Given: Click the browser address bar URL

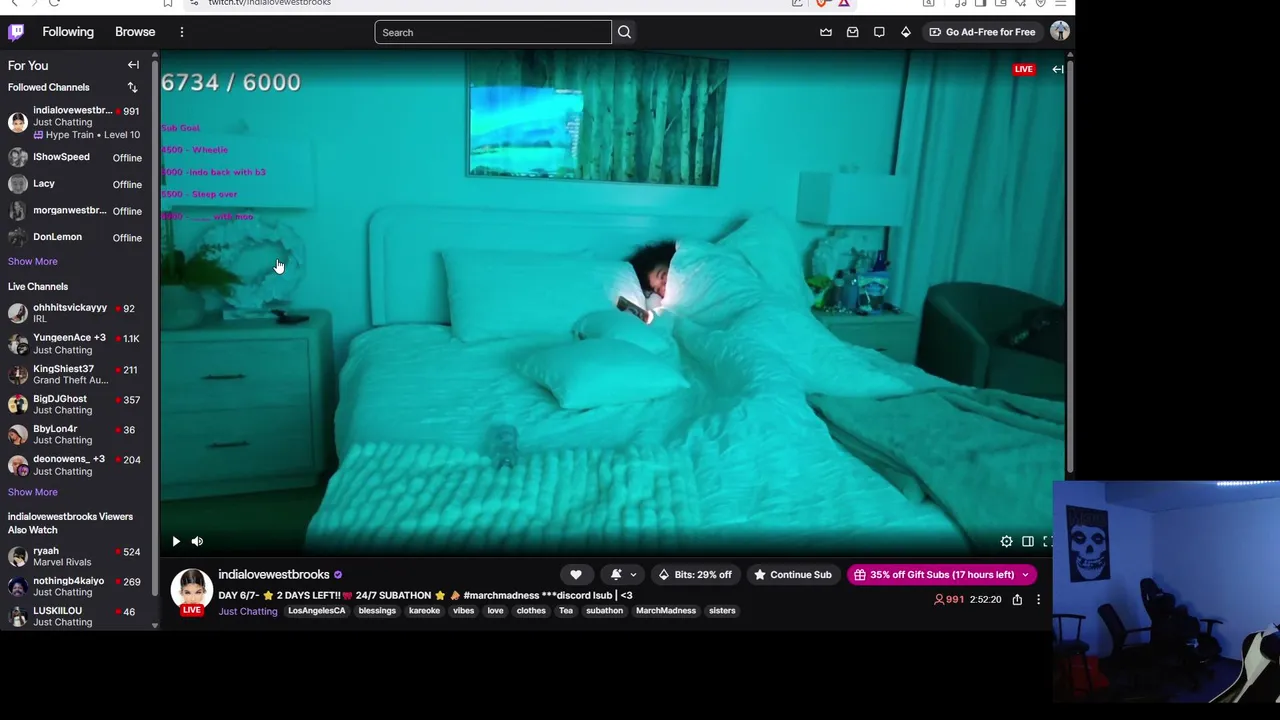Looking at the screenshot, I should pyautogui.click(x=269, y=3).
